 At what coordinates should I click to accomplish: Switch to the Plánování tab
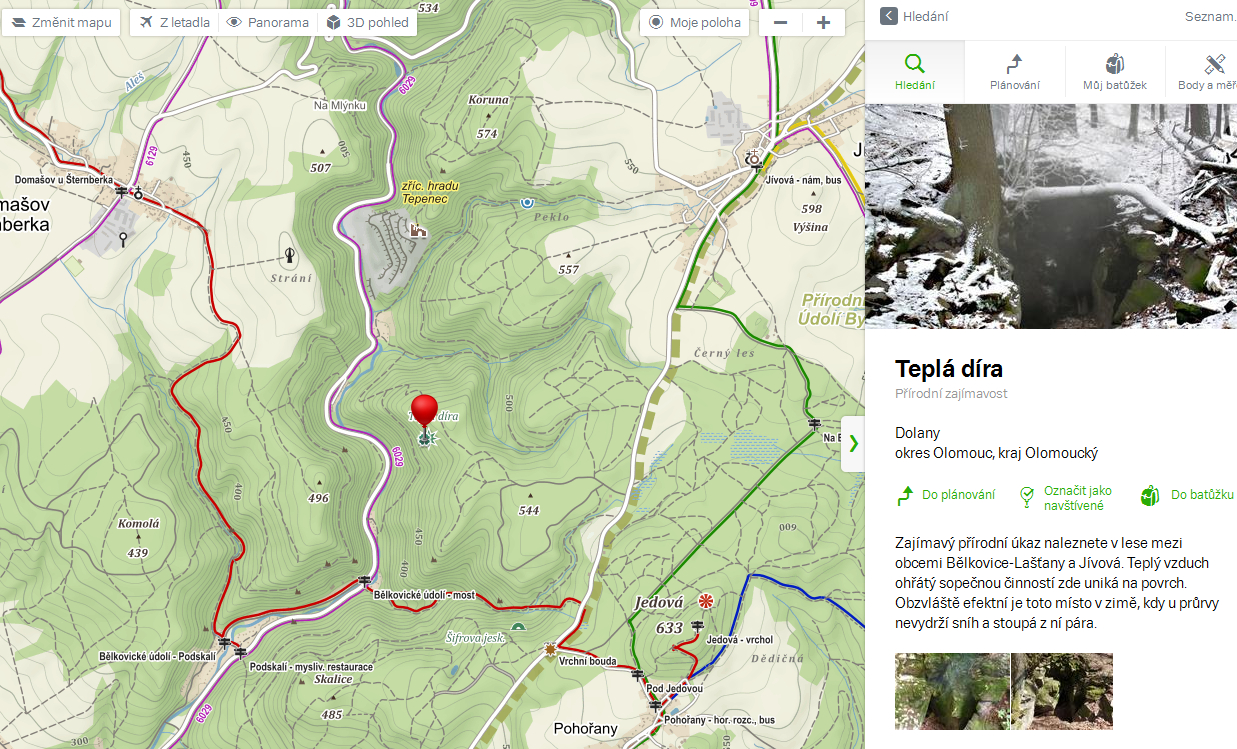pyautogui.click(x=1015, y=72)
